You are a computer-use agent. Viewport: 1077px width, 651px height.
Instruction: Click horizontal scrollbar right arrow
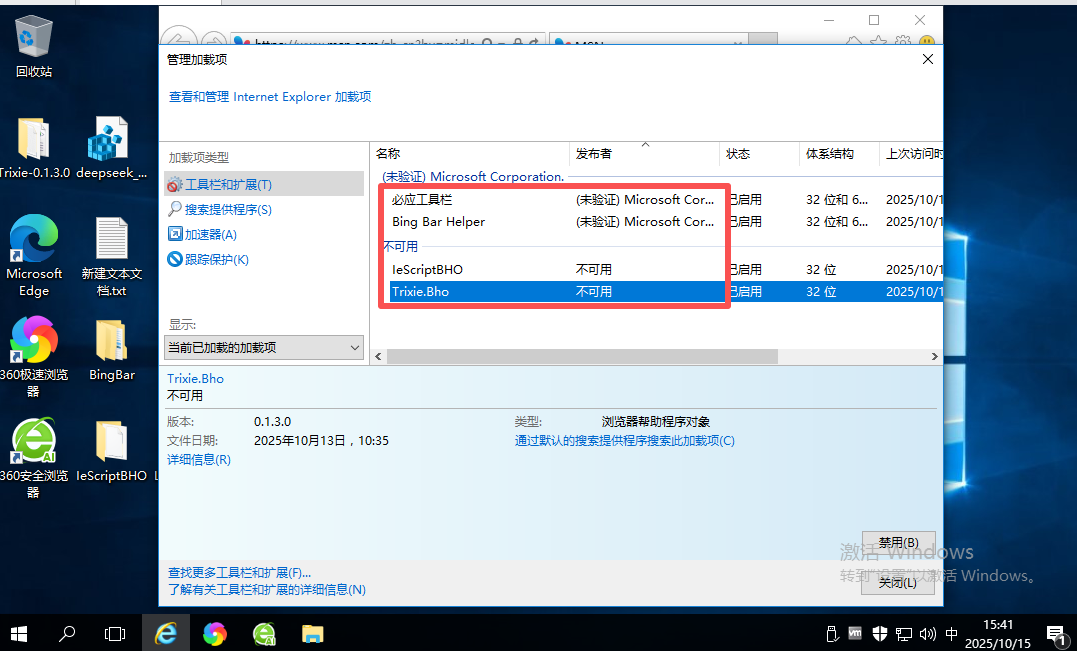click(x=934, y=357)
